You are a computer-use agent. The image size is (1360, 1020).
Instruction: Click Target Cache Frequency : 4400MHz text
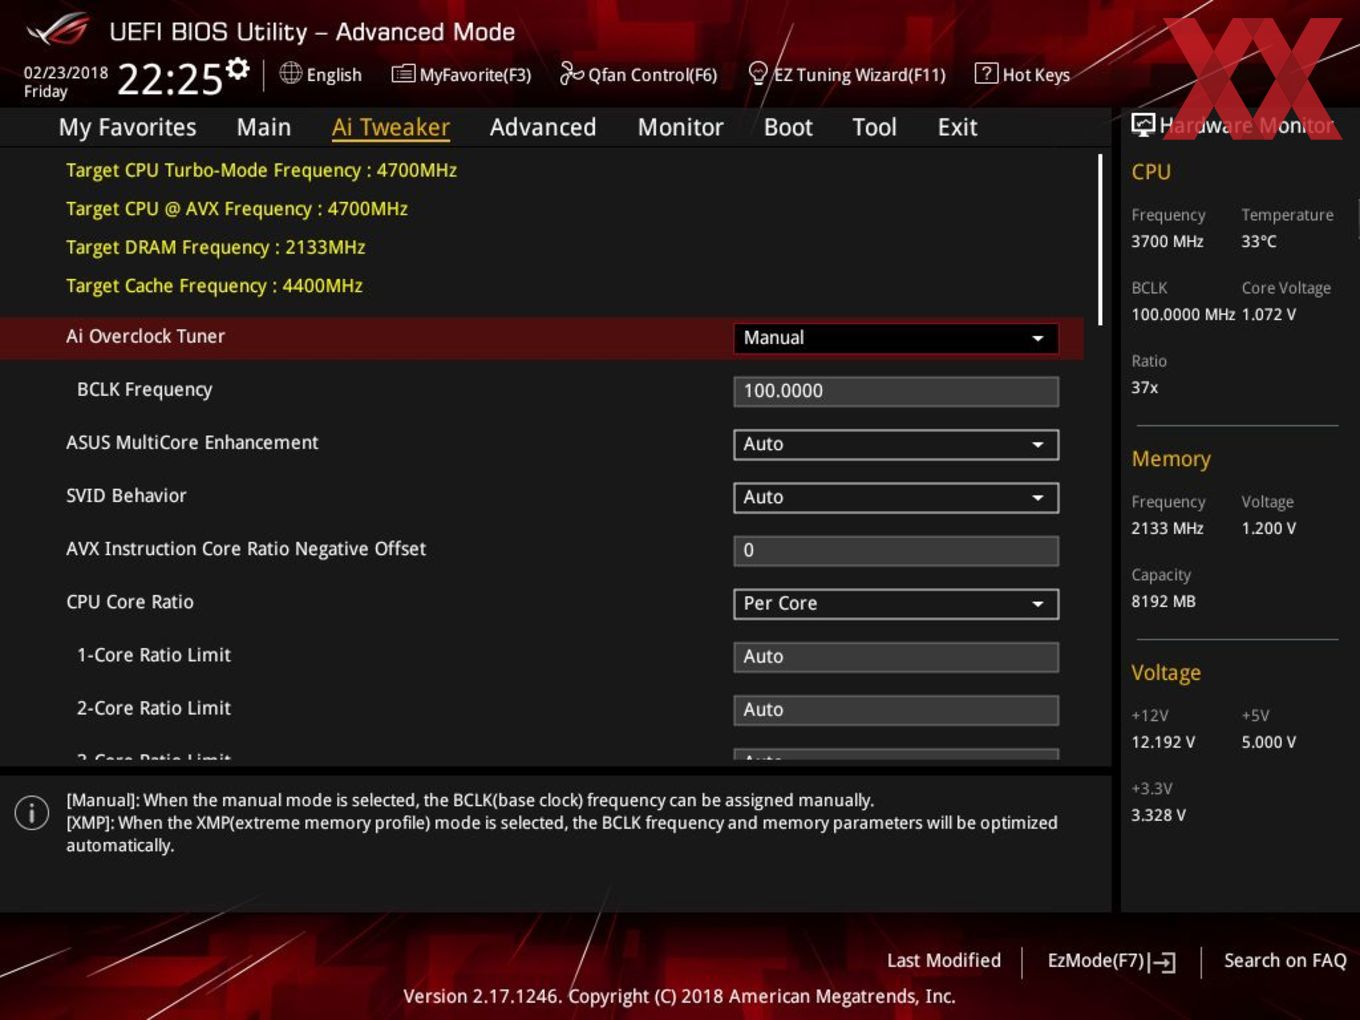point(214,285)
